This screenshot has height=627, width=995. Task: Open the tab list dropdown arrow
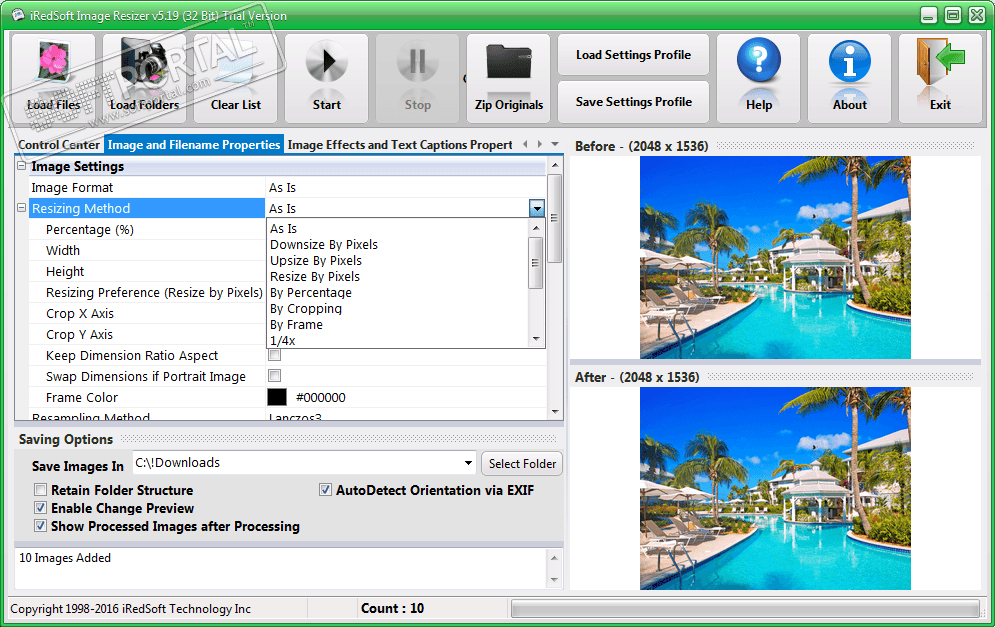coord(555,144)
